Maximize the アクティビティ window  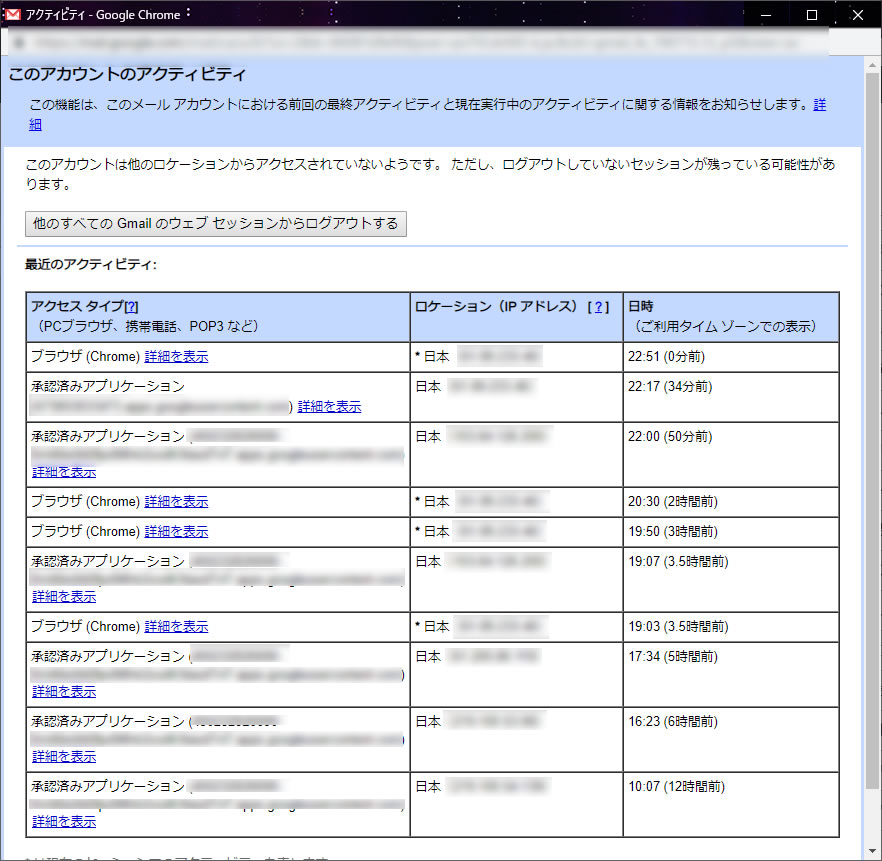click(811, 15)
